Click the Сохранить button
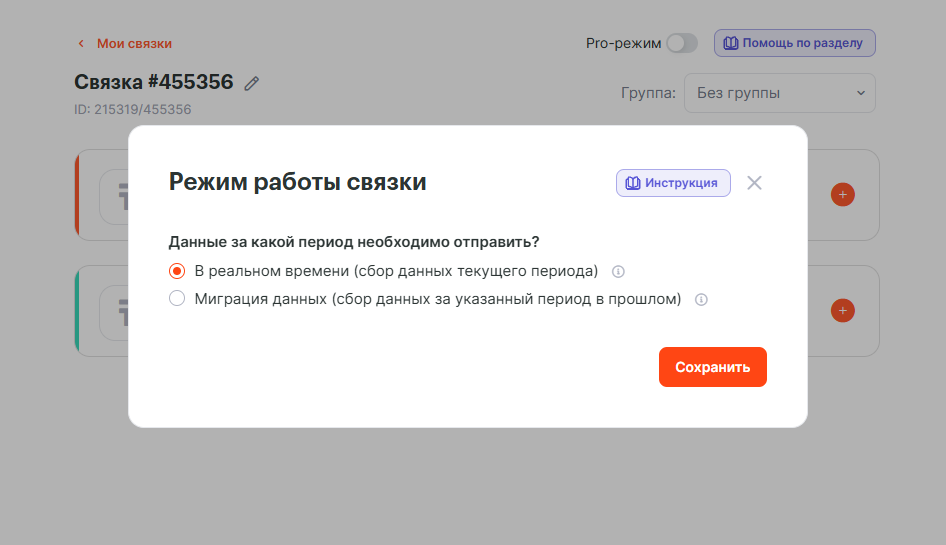Image resolution: width=946 pixels, height=545 pixels. point(712,367)
